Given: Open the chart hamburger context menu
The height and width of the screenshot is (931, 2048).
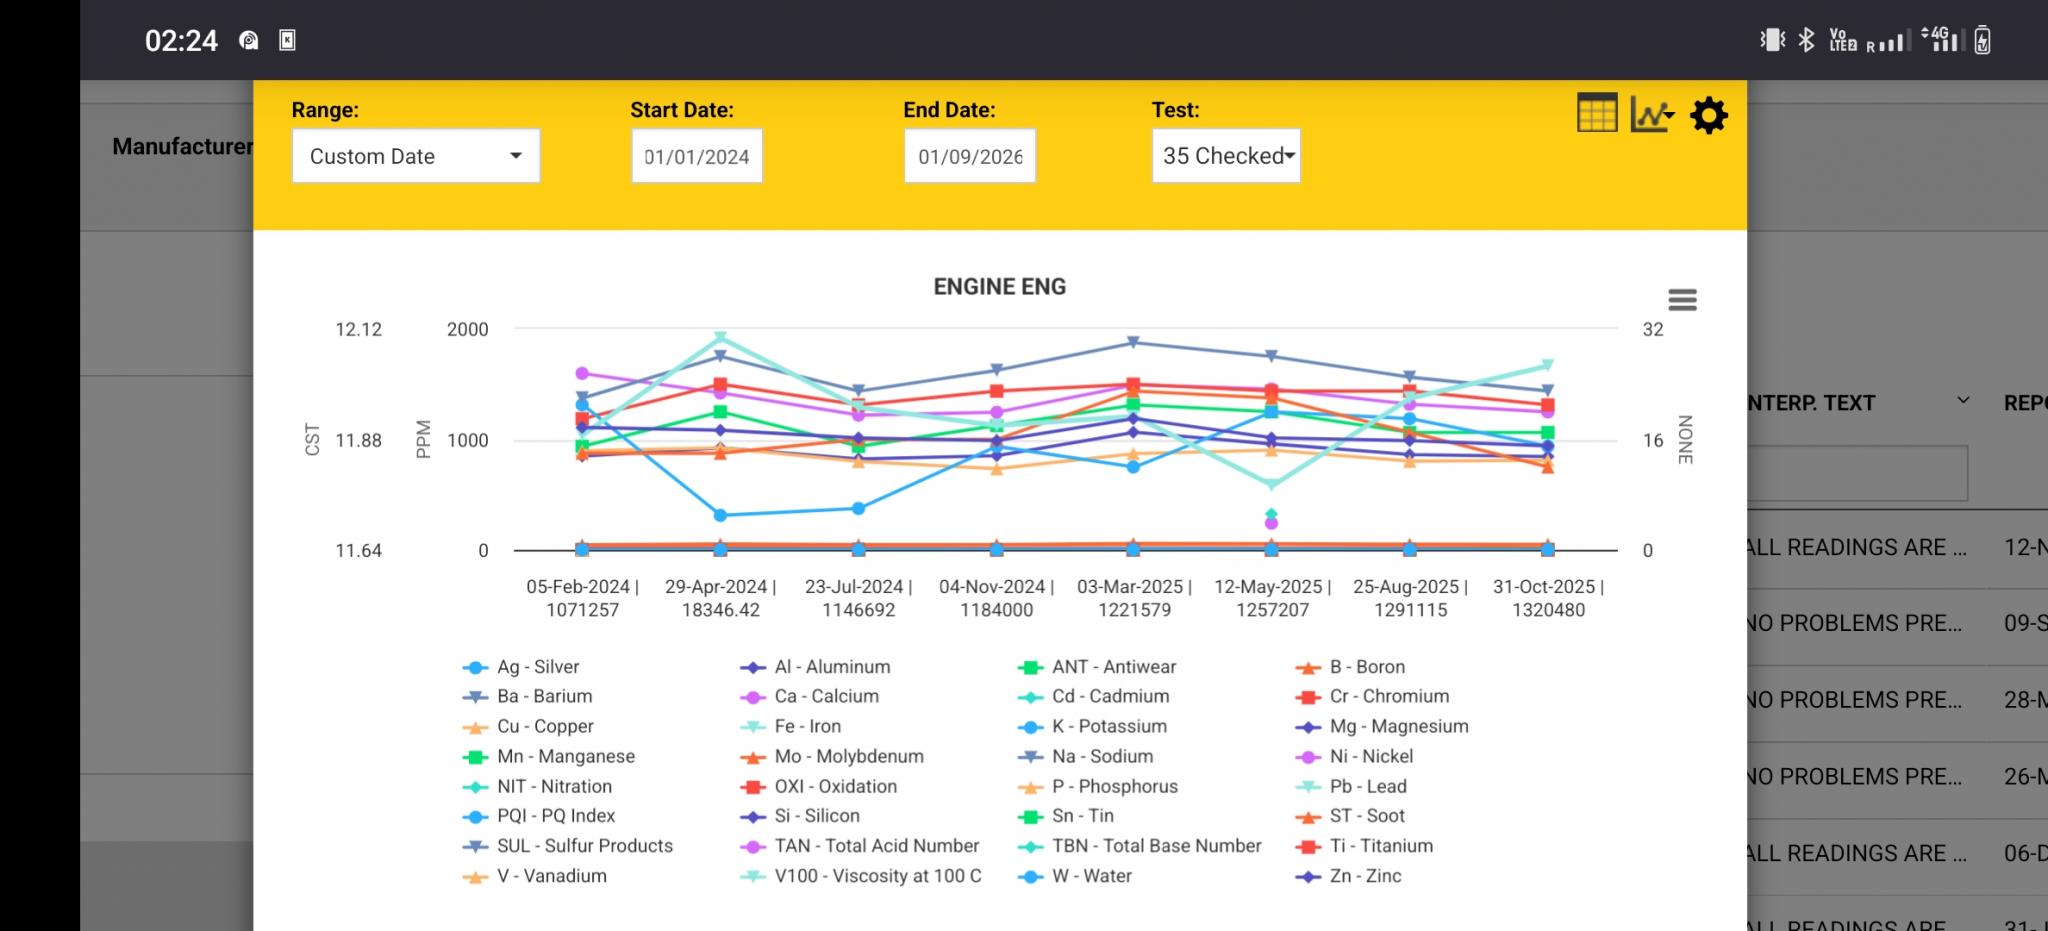Looking at the screenshot, I should [x=1682, y=300].
